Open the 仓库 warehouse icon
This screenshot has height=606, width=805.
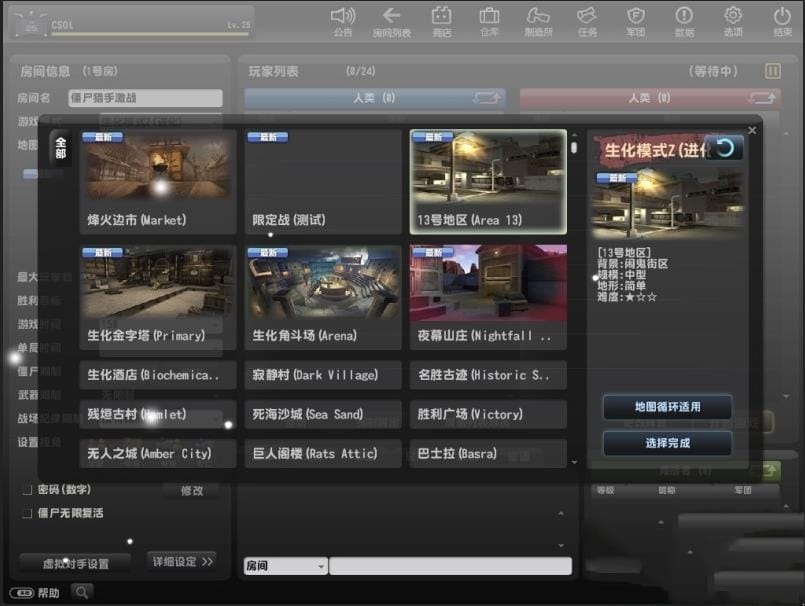click(x=489, y=16)
